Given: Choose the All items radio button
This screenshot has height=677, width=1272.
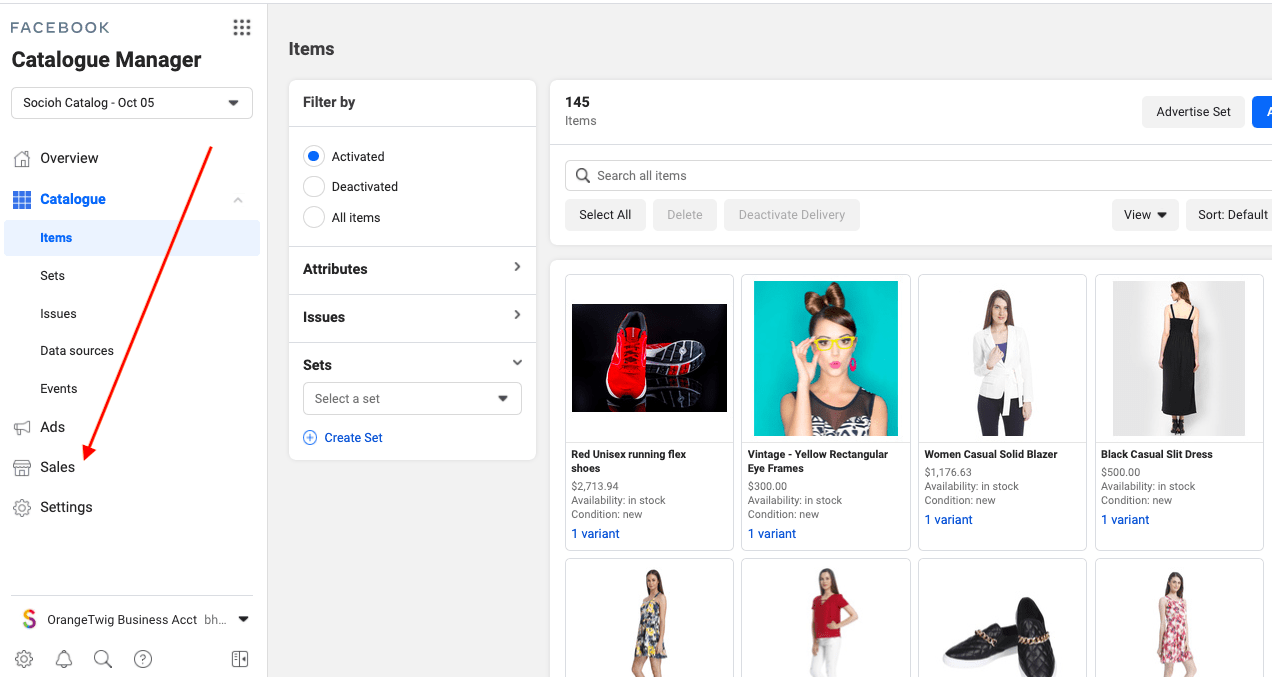Looking at the screenshot, I should click(x=314, y=217).
